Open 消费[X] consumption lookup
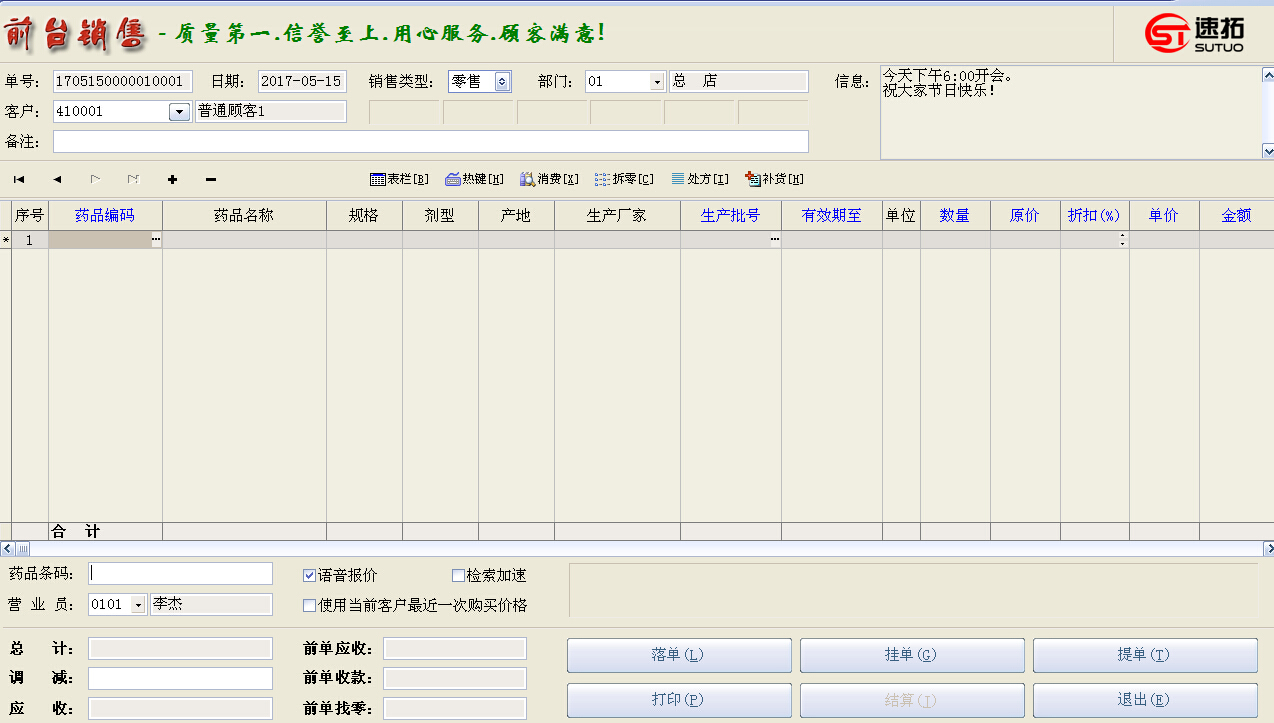Viewport: 1274px width, 723px height. [x=549, y=179]
